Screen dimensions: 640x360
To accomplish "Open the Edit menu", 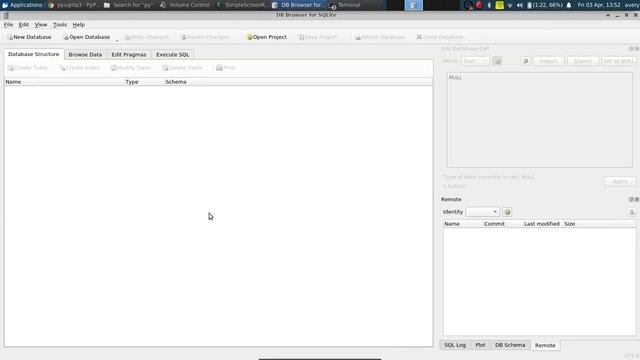I will click(24, 24).
